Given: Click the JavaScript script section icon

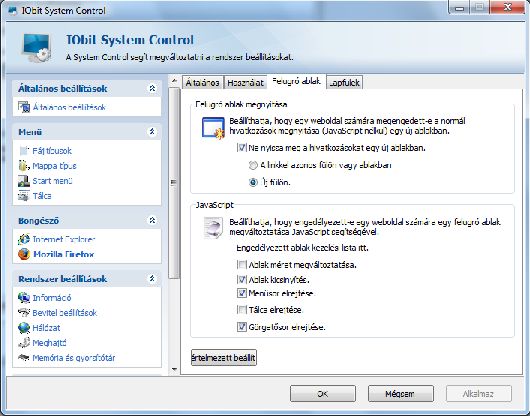Looking at the screenshot, I should tap(213, 227).
